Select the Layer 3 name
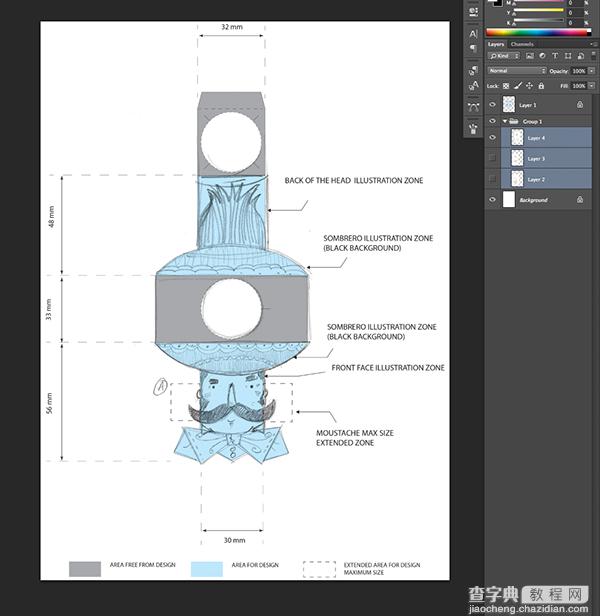 536,159
